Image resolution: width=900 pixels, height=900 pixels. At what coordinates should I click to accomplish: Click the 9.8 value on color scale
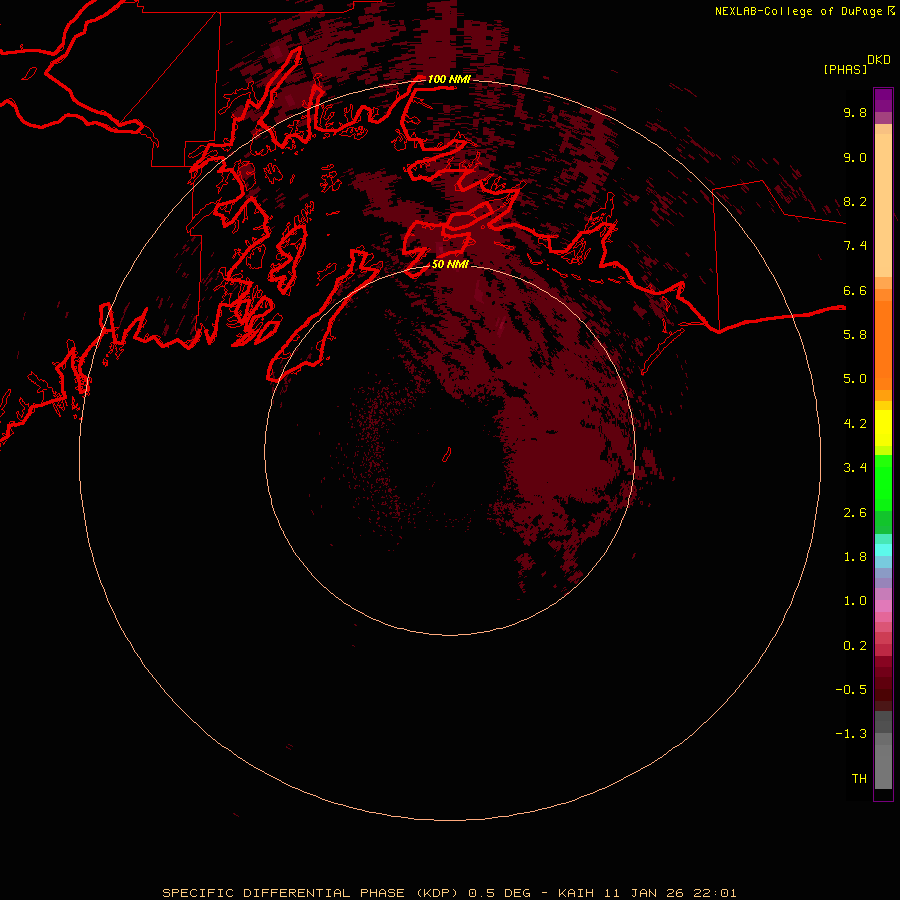[855, 112]
